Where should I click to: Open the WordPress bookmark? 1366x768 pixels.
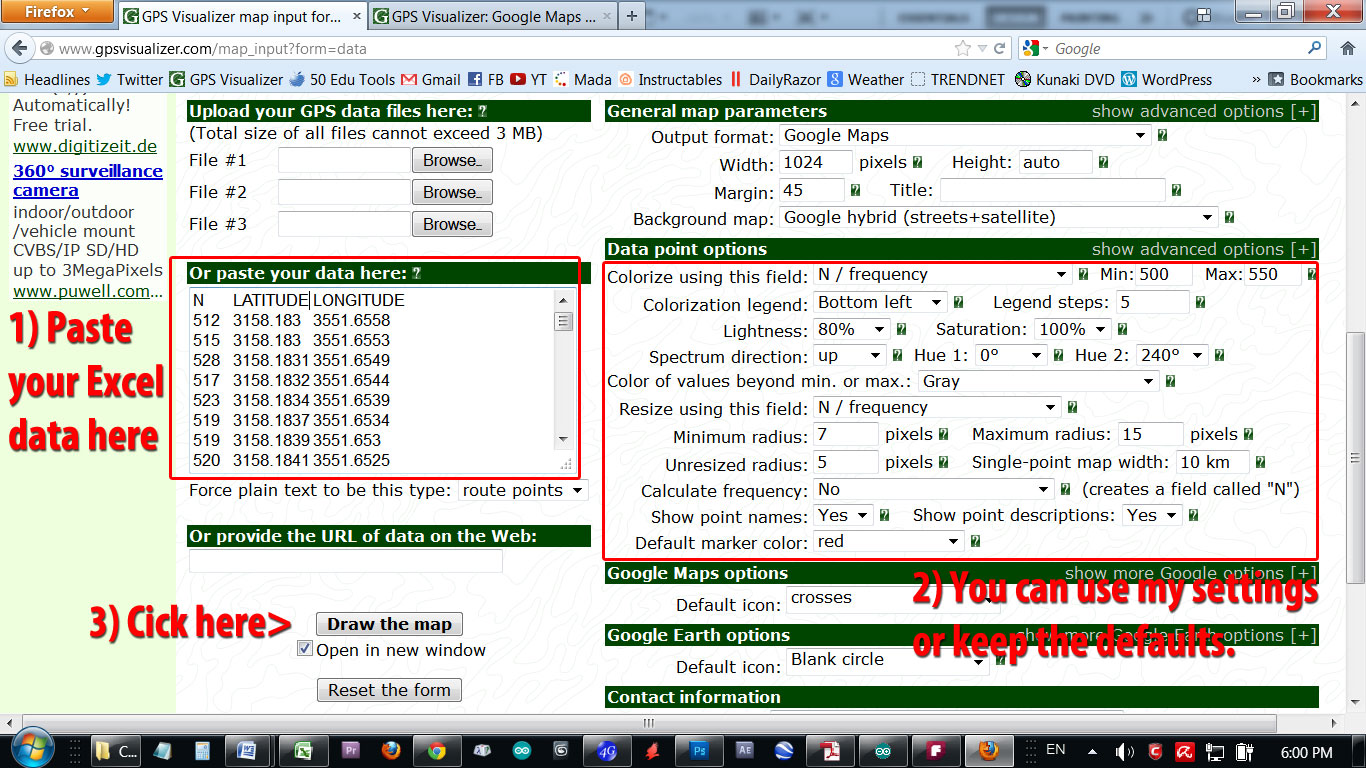point(1167,79)
